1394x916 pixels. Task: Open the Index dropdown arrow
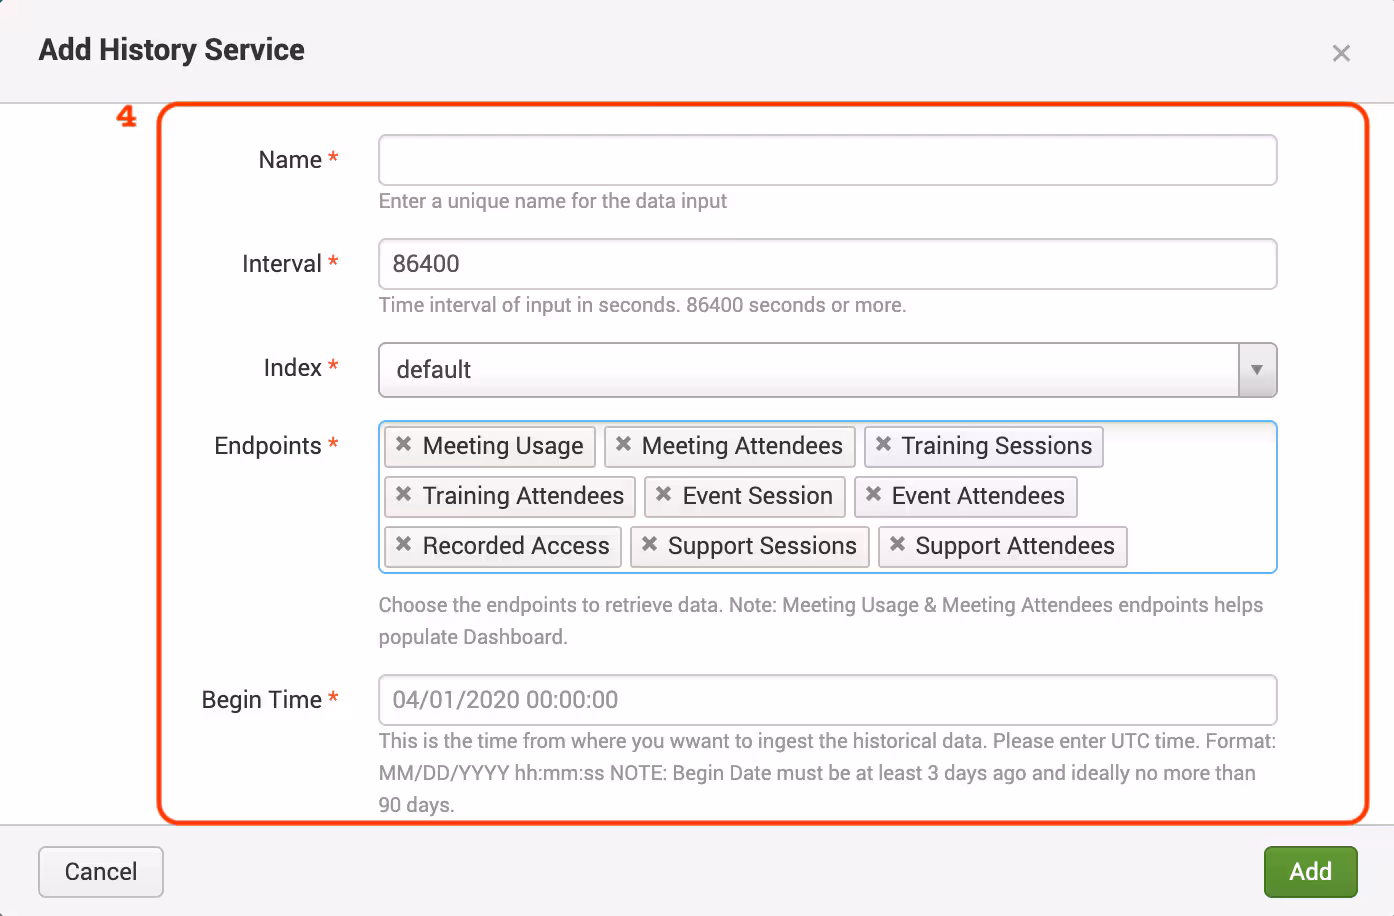1257,370
